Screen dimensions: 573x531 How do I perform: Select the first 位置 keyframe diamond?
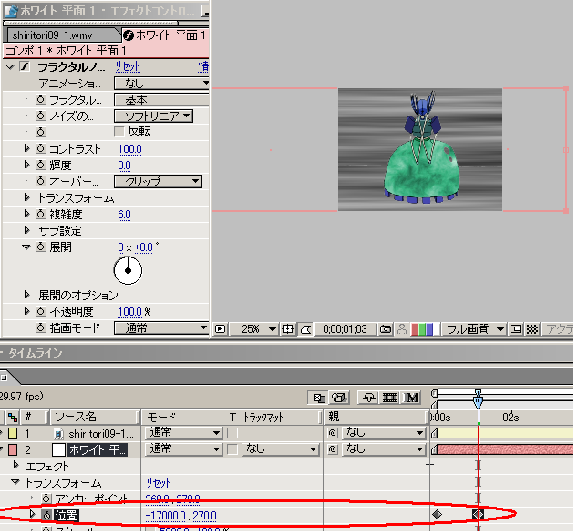tap(437, 514)
